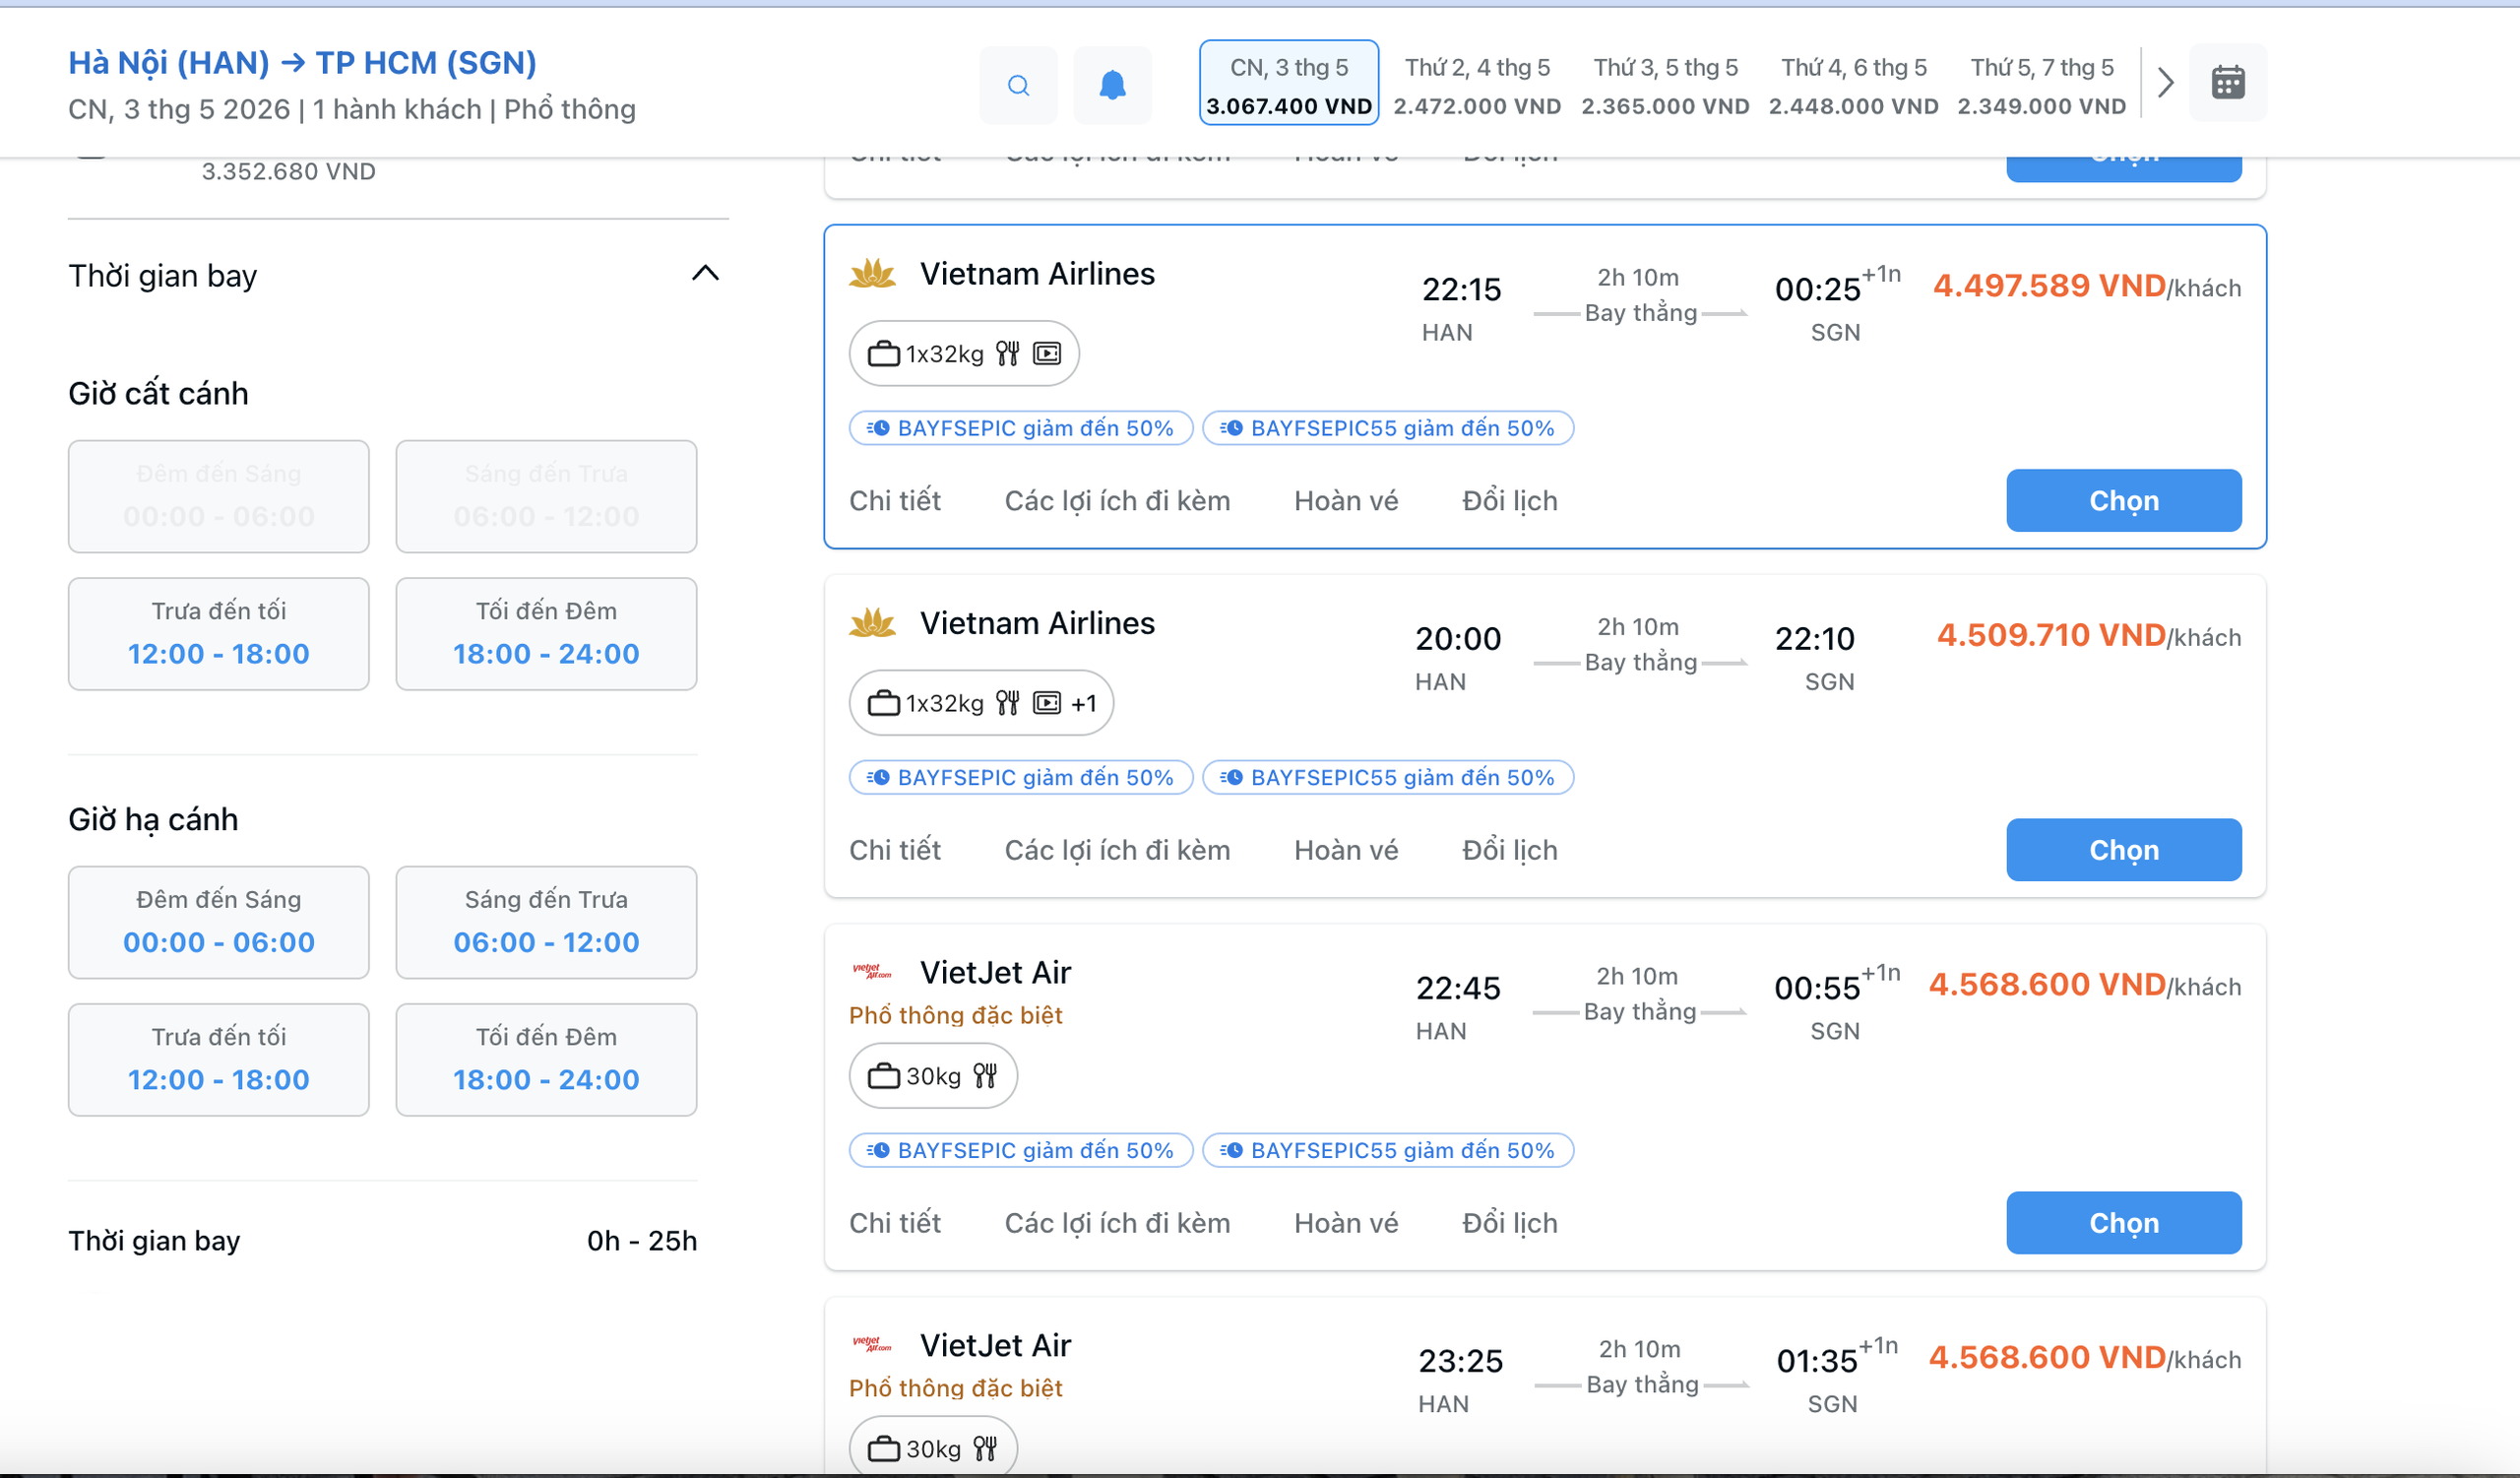Screen dimensions: 2520x1478
Task: Click Chọn for the 20:00 Vietnam Airlines flight
Action: point(2123,850)
